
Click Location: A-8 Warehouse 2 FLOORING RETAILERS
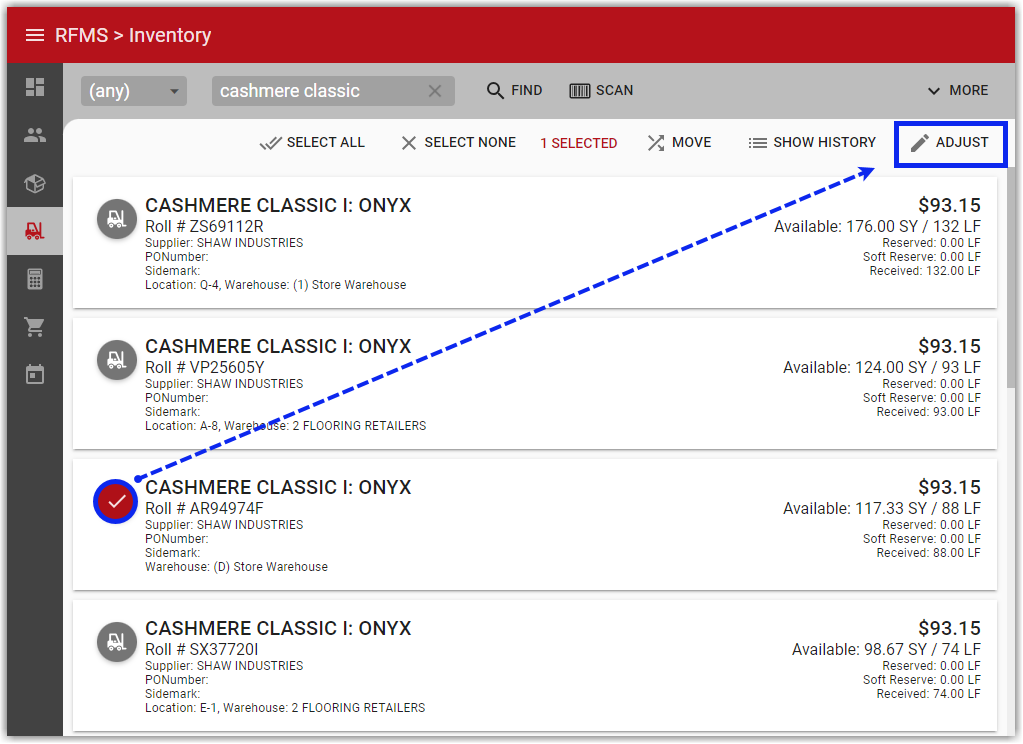(286, 426)
